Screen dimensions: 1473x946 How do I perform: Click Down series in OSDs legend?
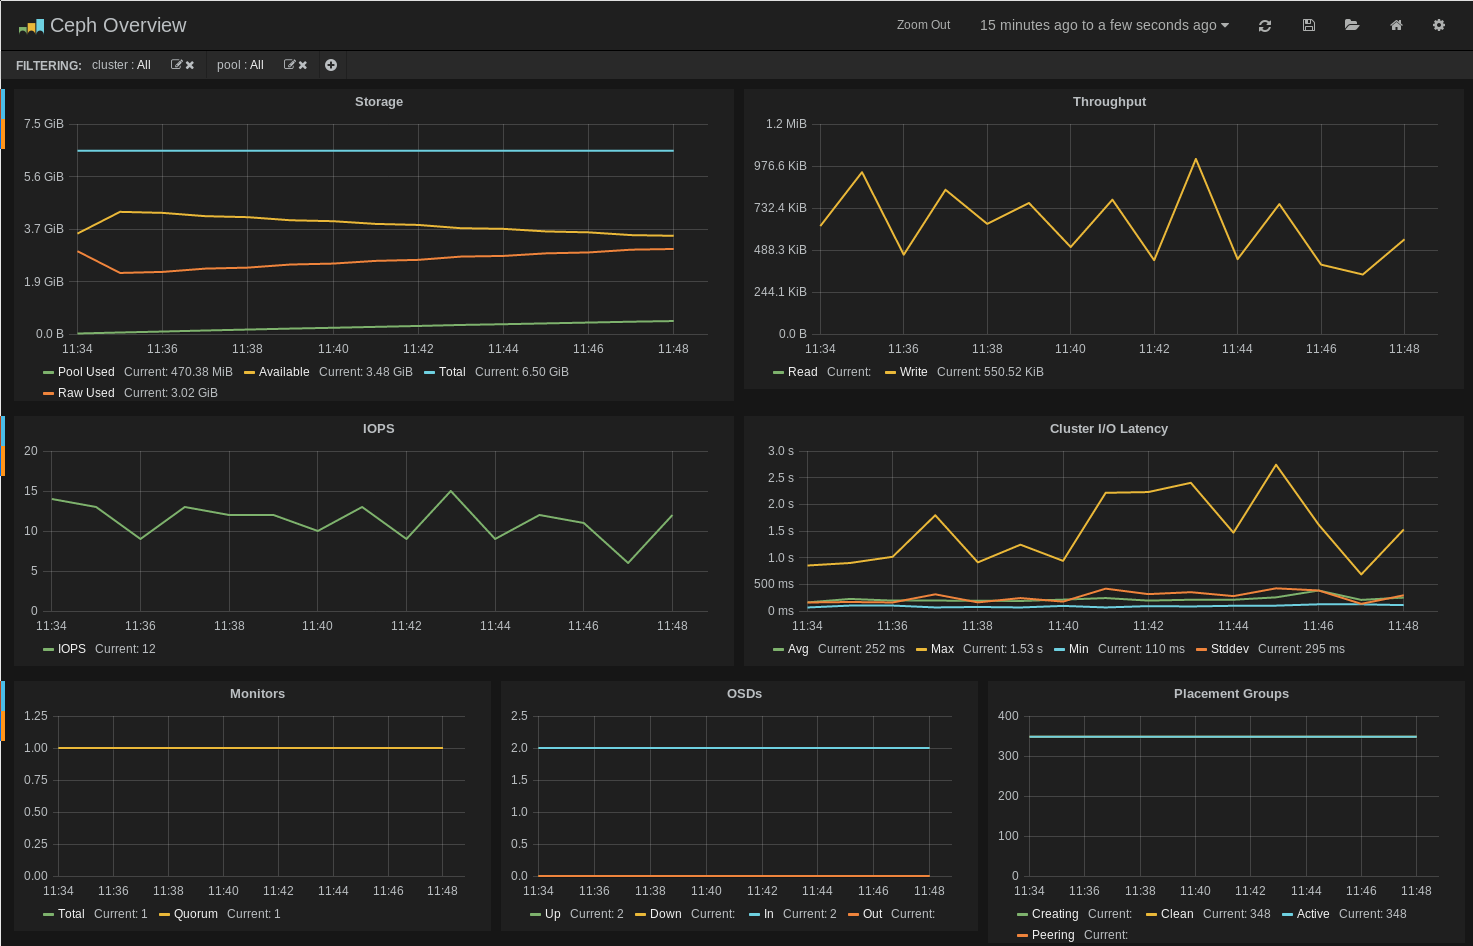point(665,914)
